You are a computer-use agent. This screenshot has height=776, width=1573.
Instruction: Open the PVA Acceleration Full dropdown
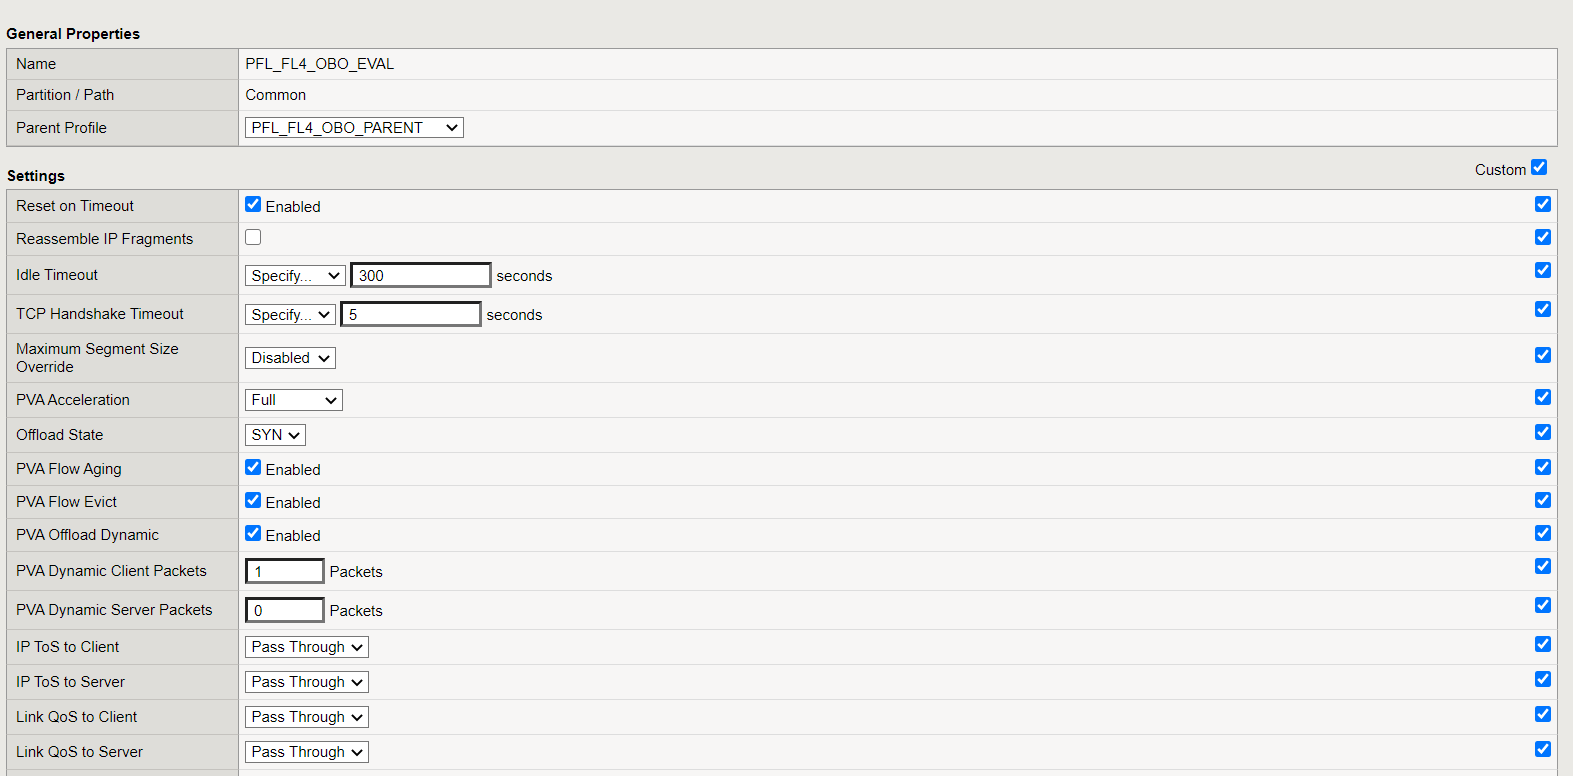pos(294,400)
